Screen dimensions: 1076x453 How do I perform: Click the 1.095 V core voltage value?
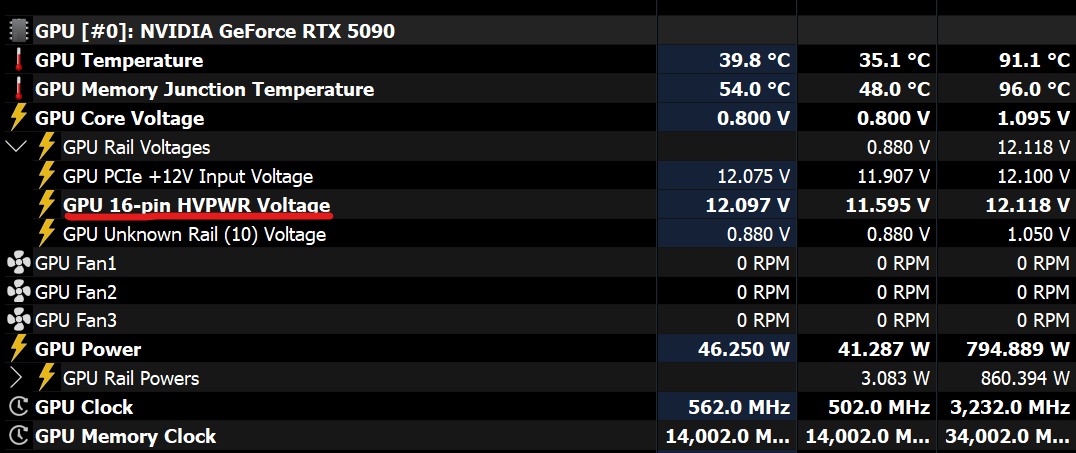tap(1034, 118)
